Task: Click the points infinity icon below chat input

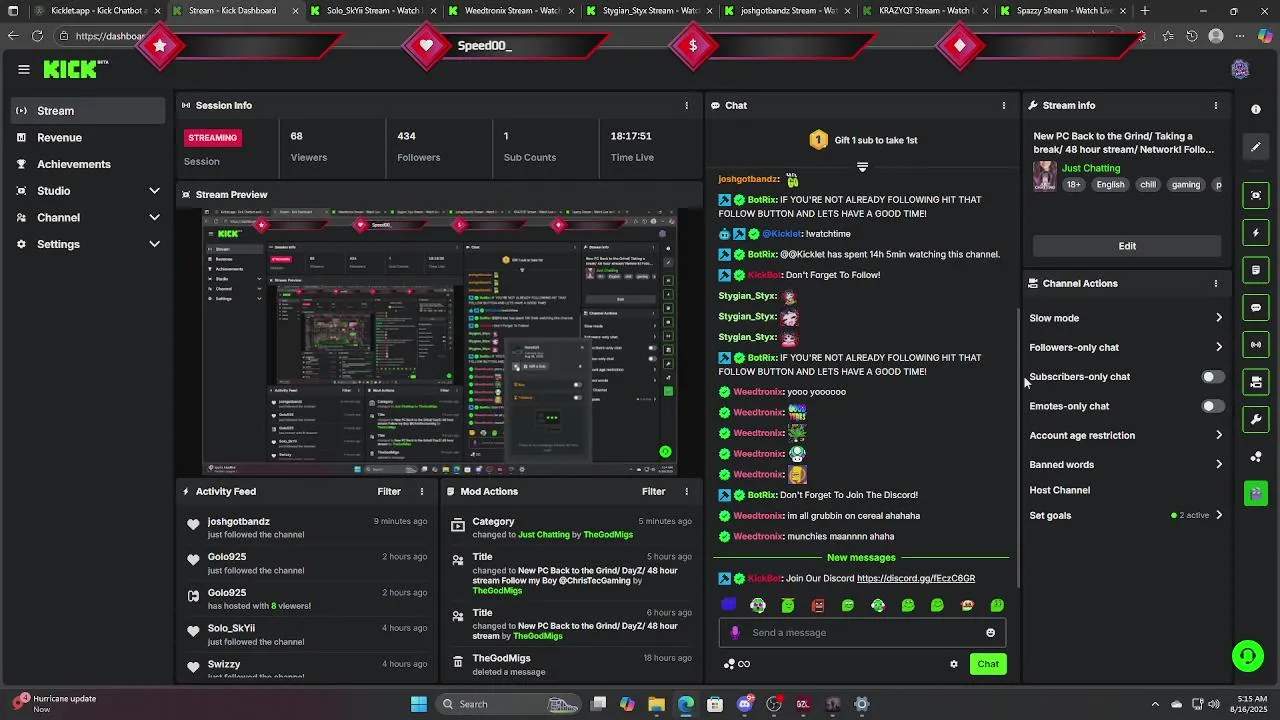Action: pyautogui.click(x=736, y=664)
